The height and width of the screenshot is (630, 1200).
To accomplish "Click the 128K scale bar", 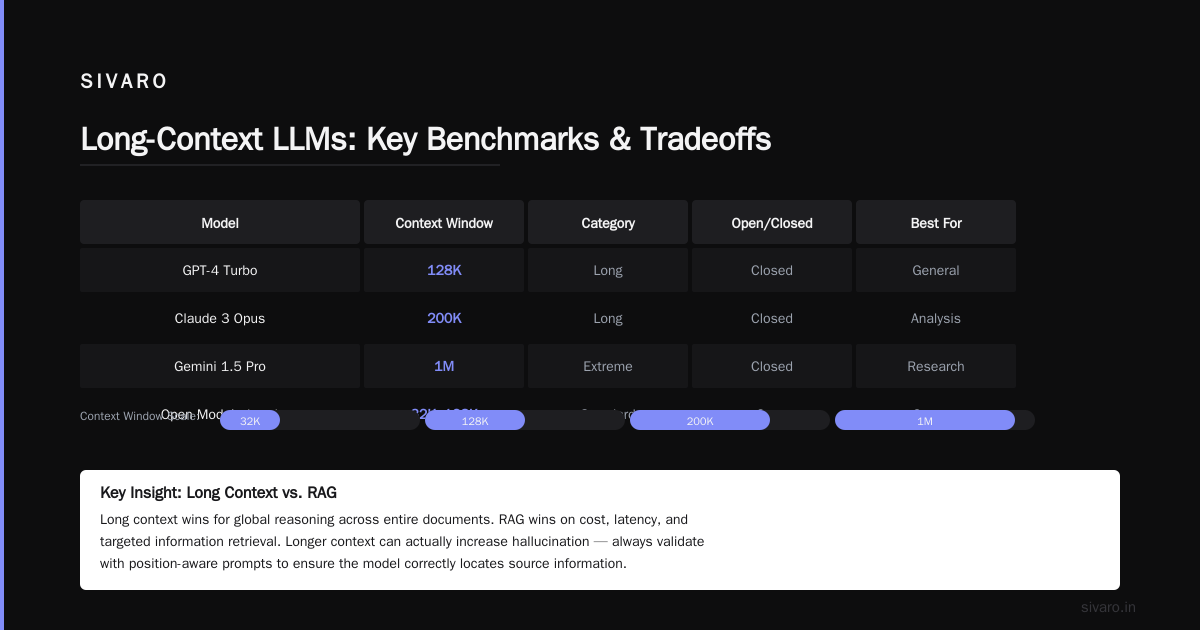I will click(x=475, y=420).
